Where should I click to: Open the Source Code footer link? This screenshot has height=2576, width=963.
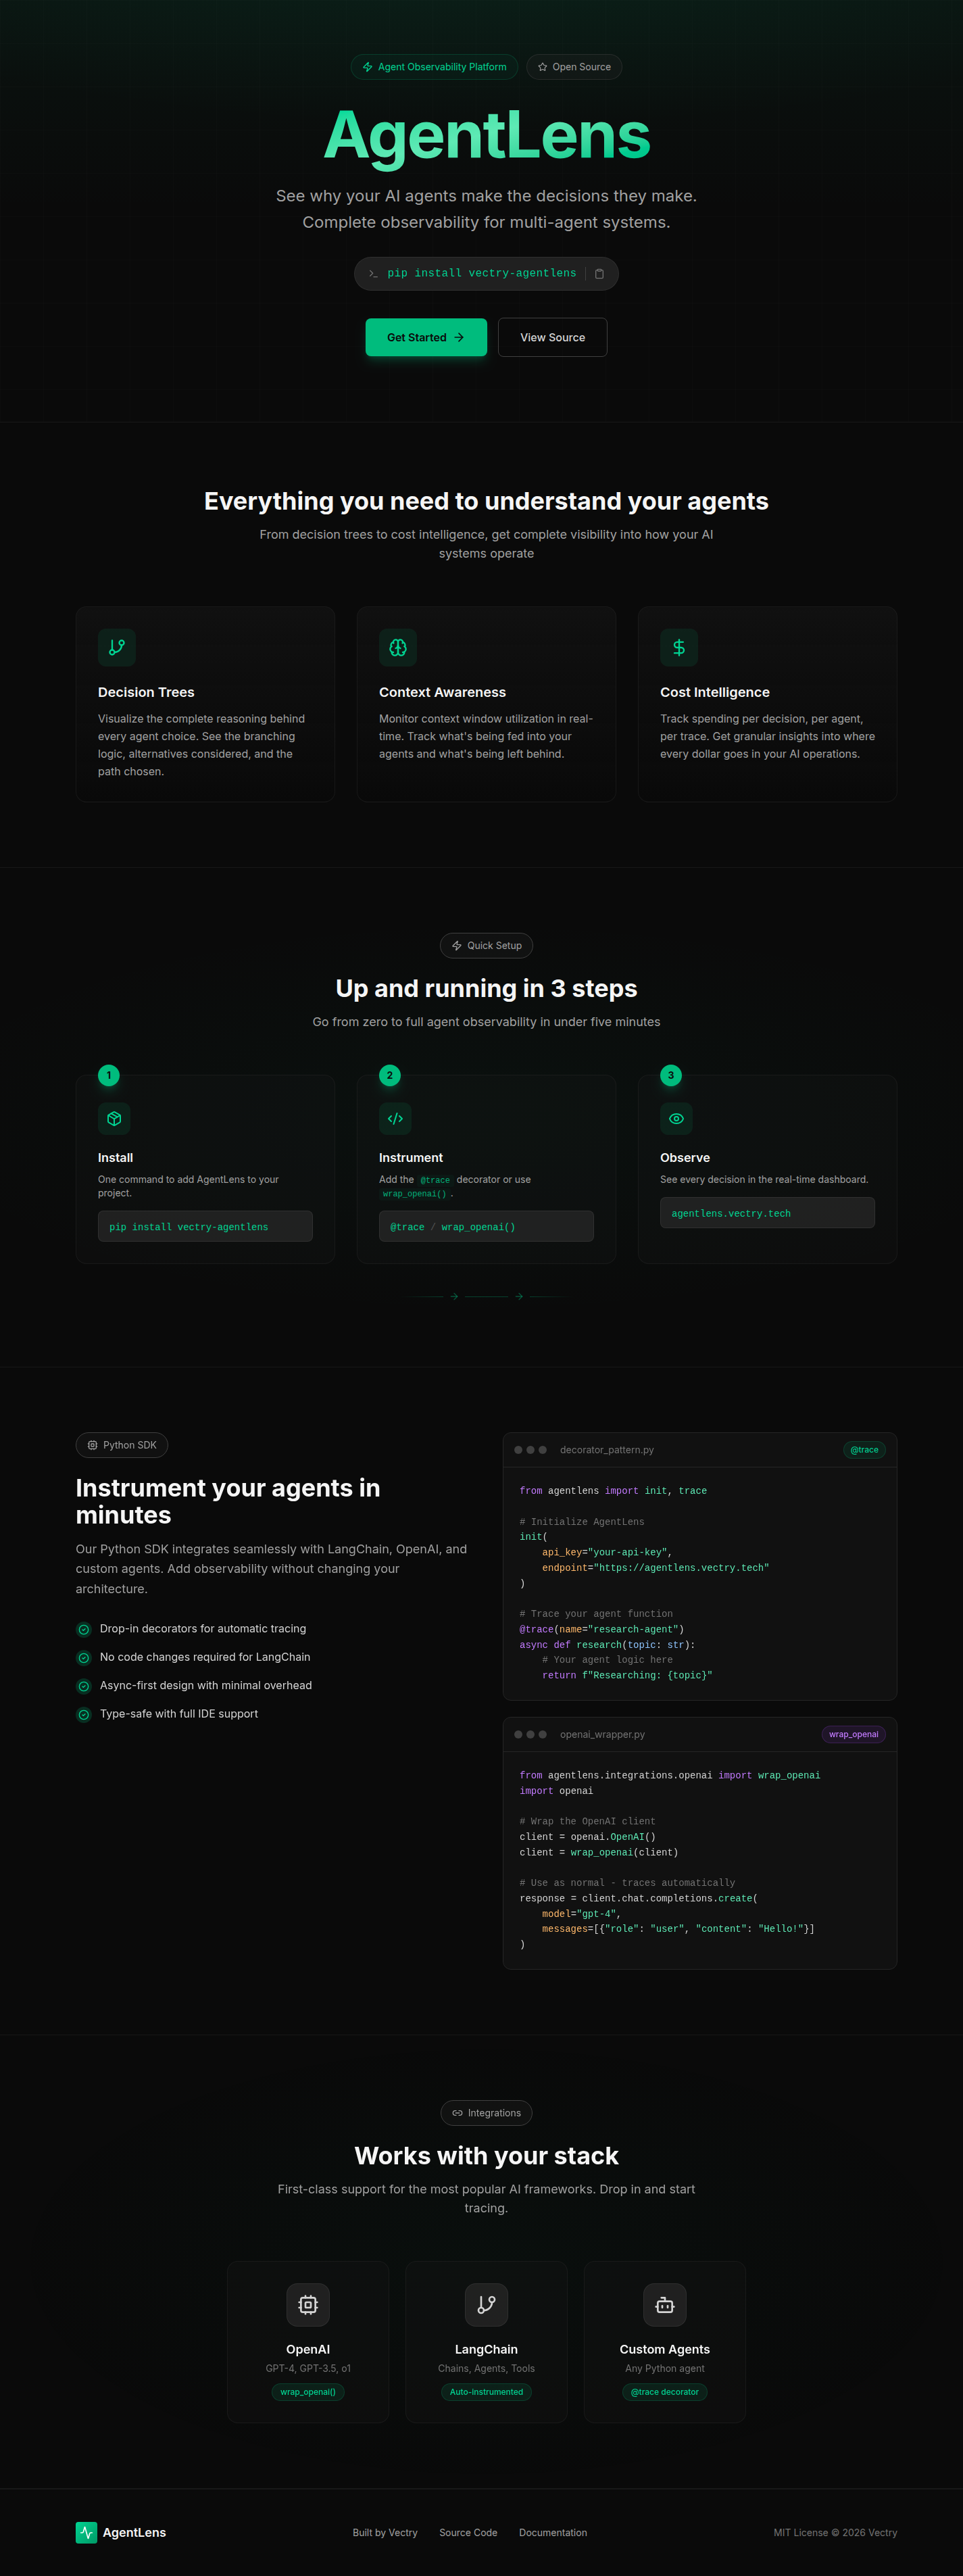tap(468, 2533)
